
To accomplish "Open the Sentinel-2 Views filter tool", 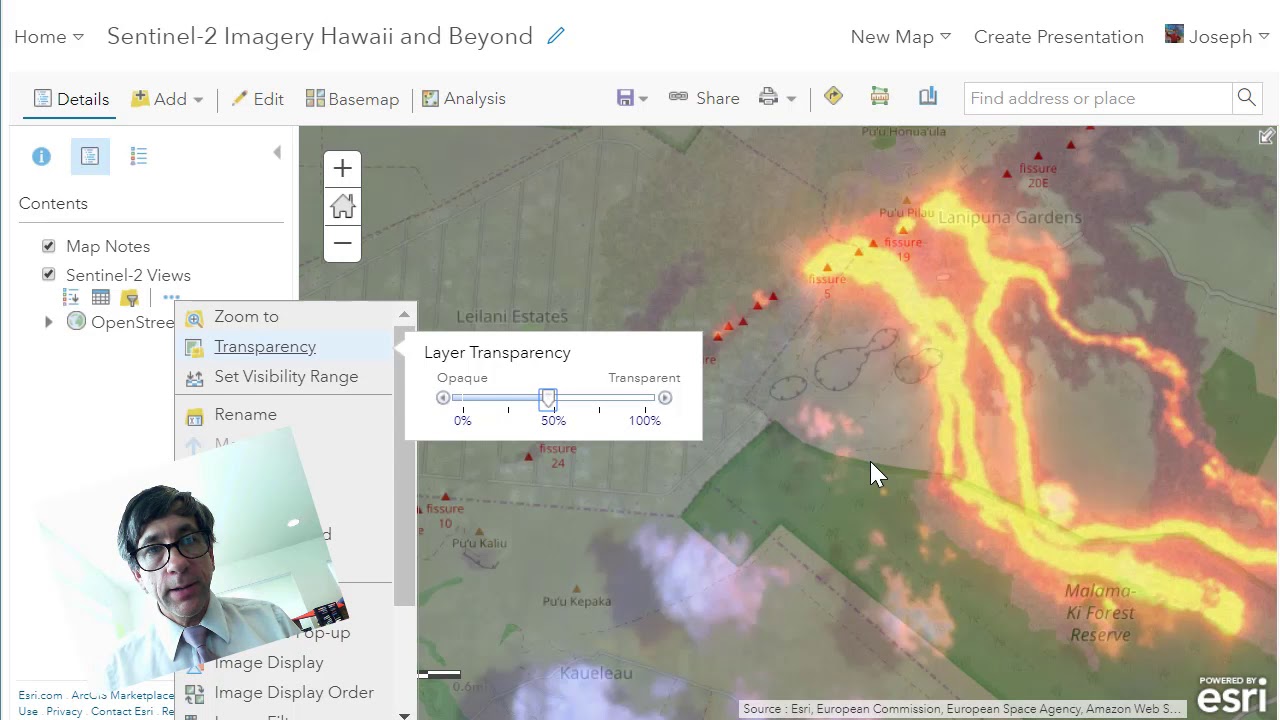I will [130, 297].
